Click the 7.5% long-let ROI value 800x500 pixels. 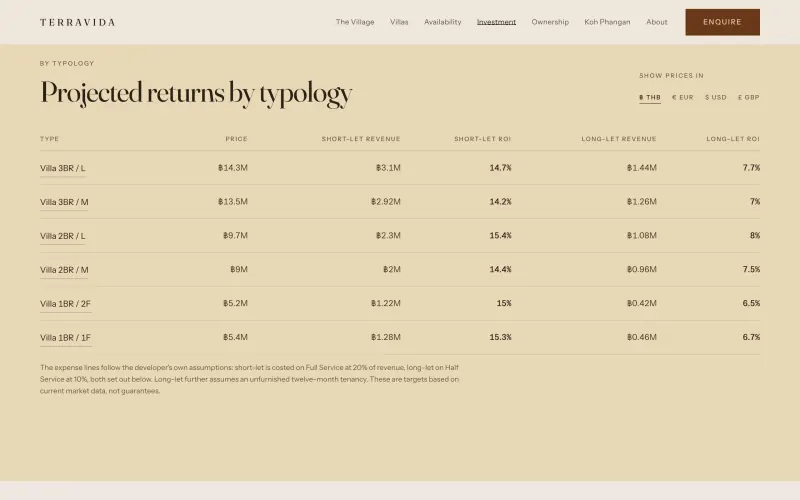(x=752, y=269)
